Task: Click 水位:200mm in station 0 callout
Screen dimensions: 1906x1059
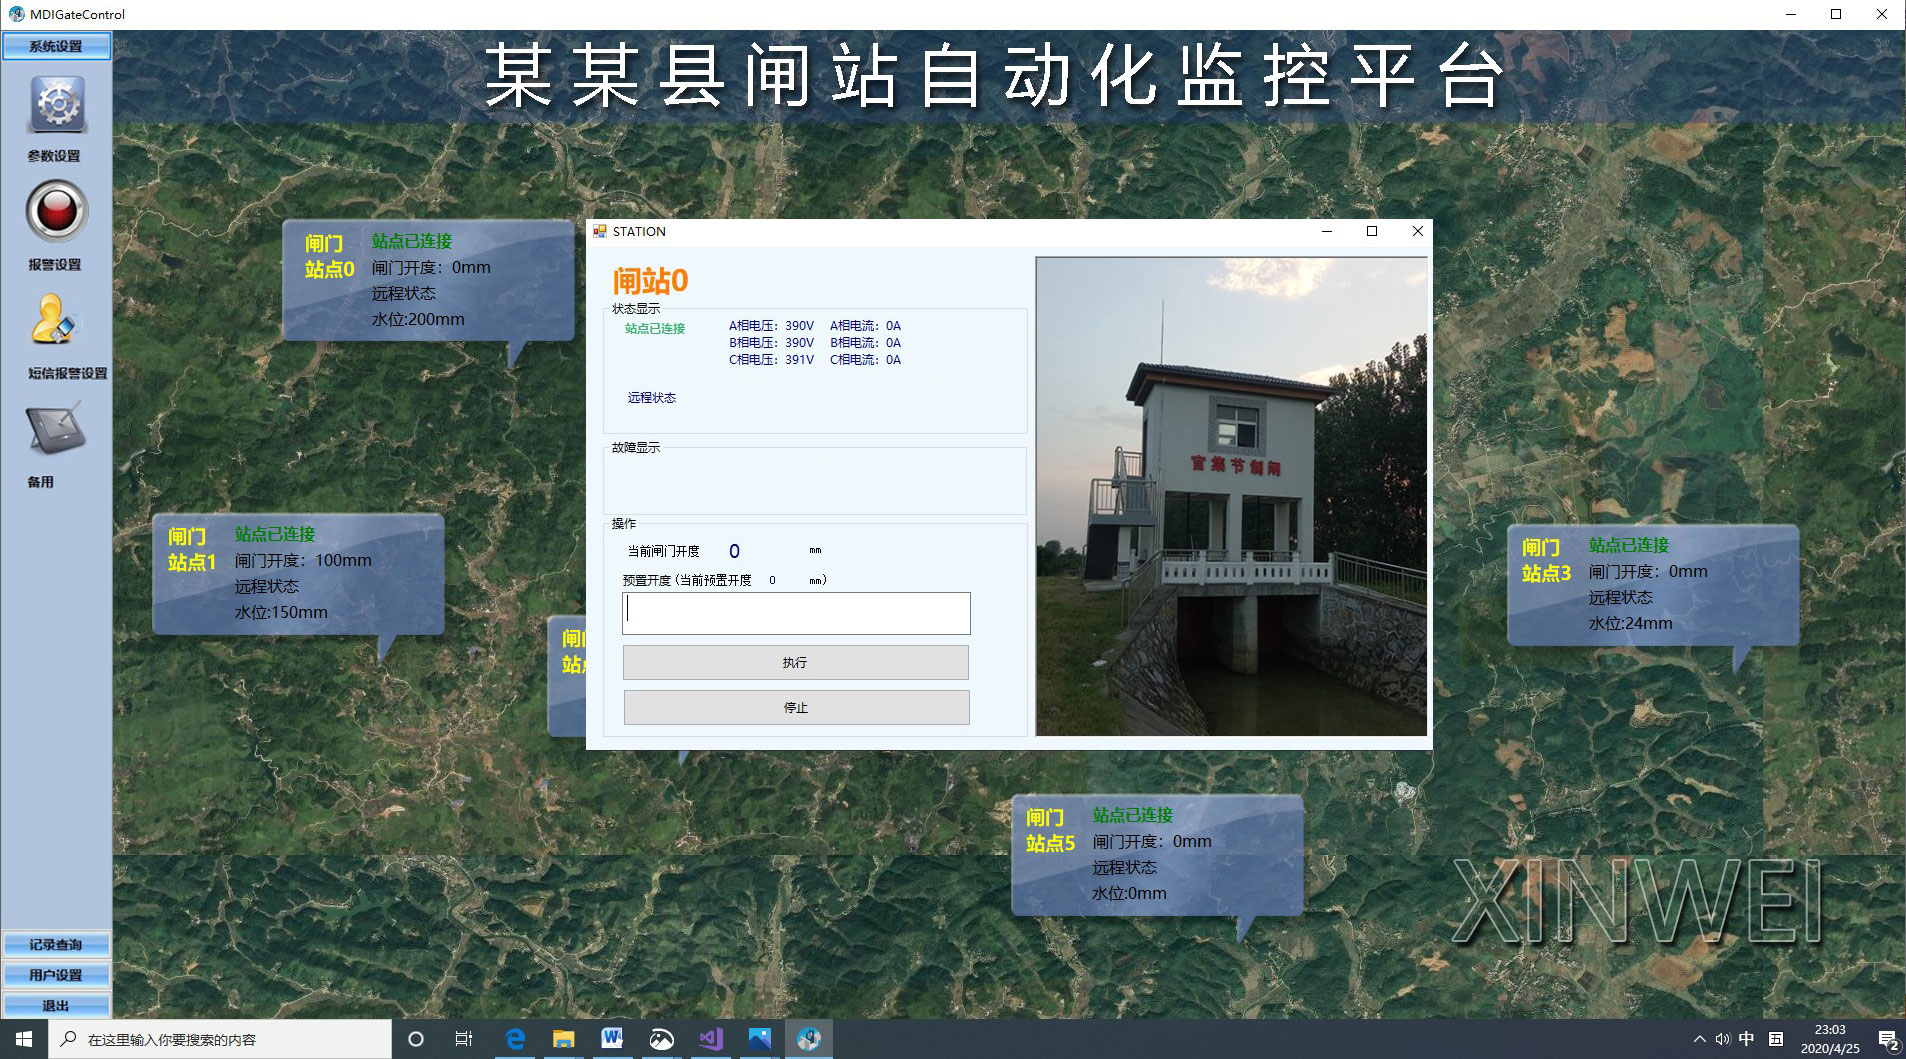Action: (418, 319)
